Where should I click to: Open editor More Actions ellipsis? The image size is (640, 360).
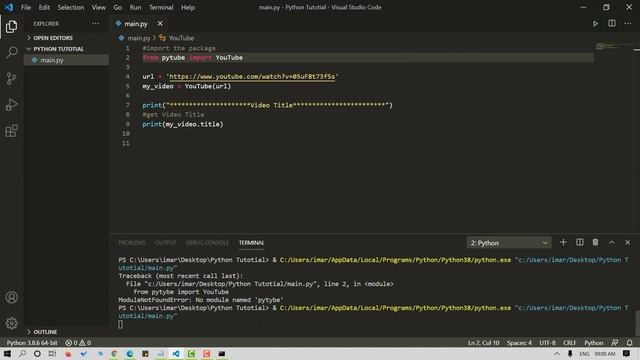pyautogui.click(x=628, y=24)
